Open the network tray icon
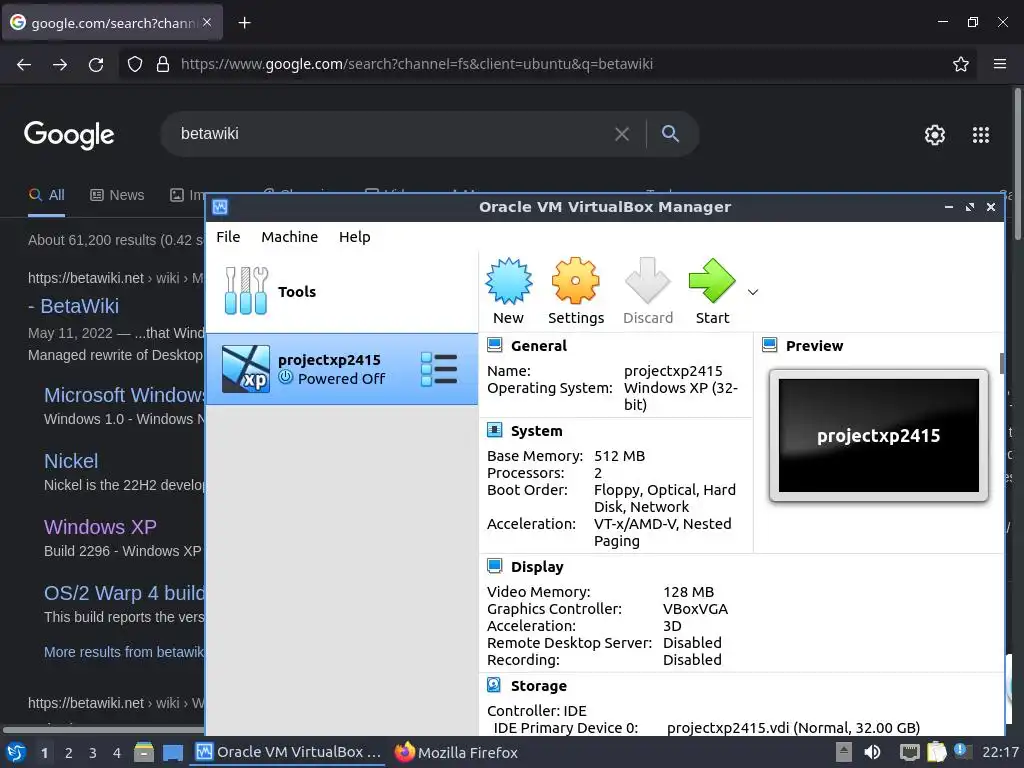Screen dimensions: 1024x768 coord(909,752)
